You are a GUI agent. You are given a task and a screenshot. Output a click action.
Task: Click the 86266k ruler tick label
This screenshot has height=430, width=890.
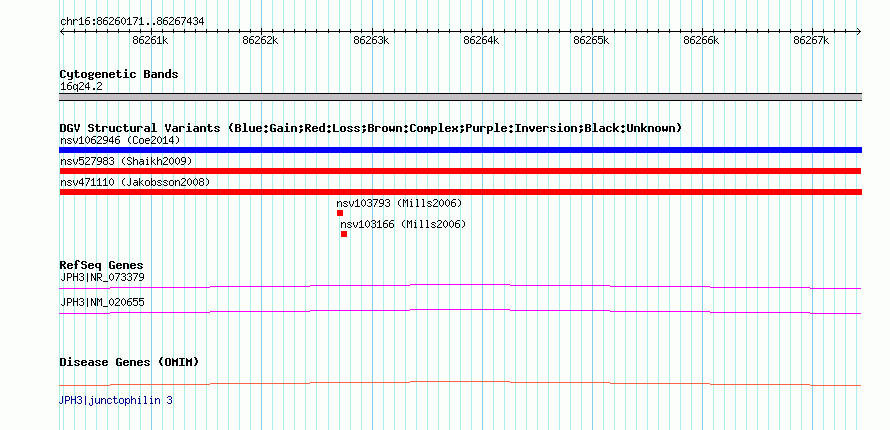pos(702,41)
